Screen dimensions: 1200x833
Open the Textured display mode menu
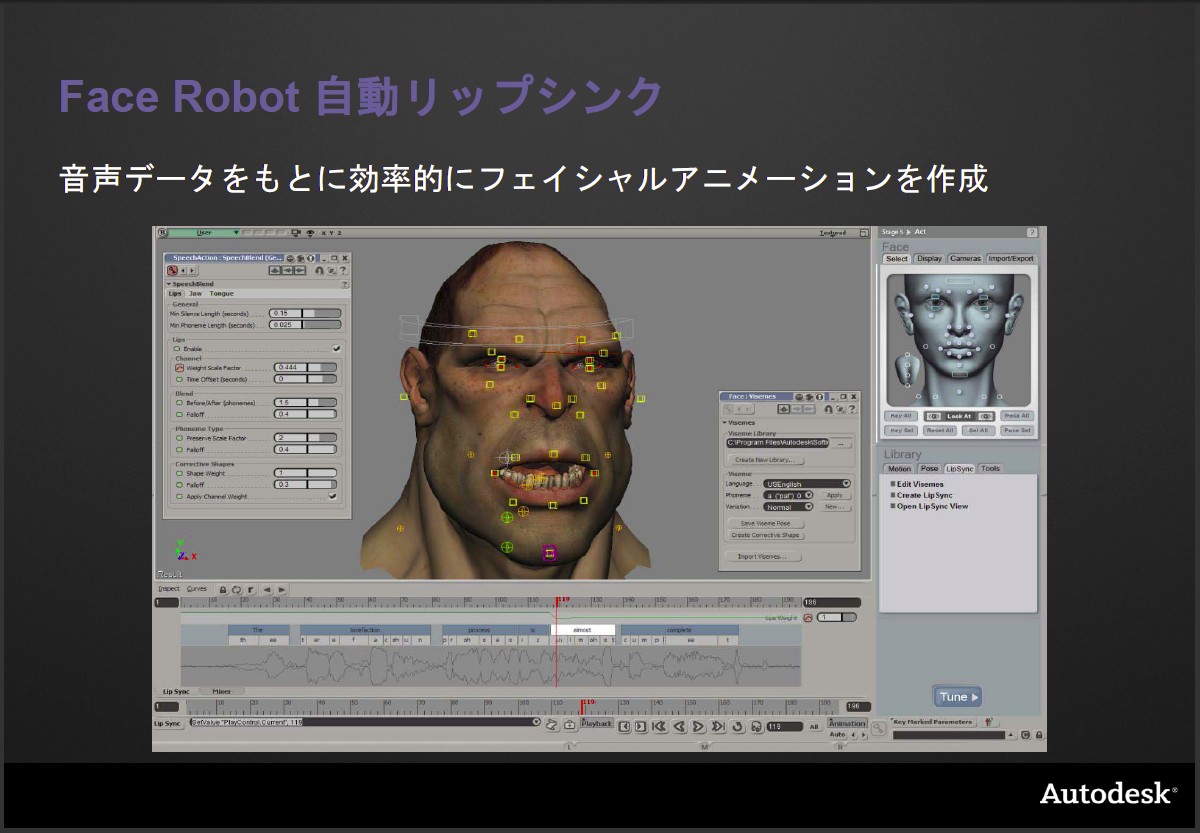click(833, 233)
